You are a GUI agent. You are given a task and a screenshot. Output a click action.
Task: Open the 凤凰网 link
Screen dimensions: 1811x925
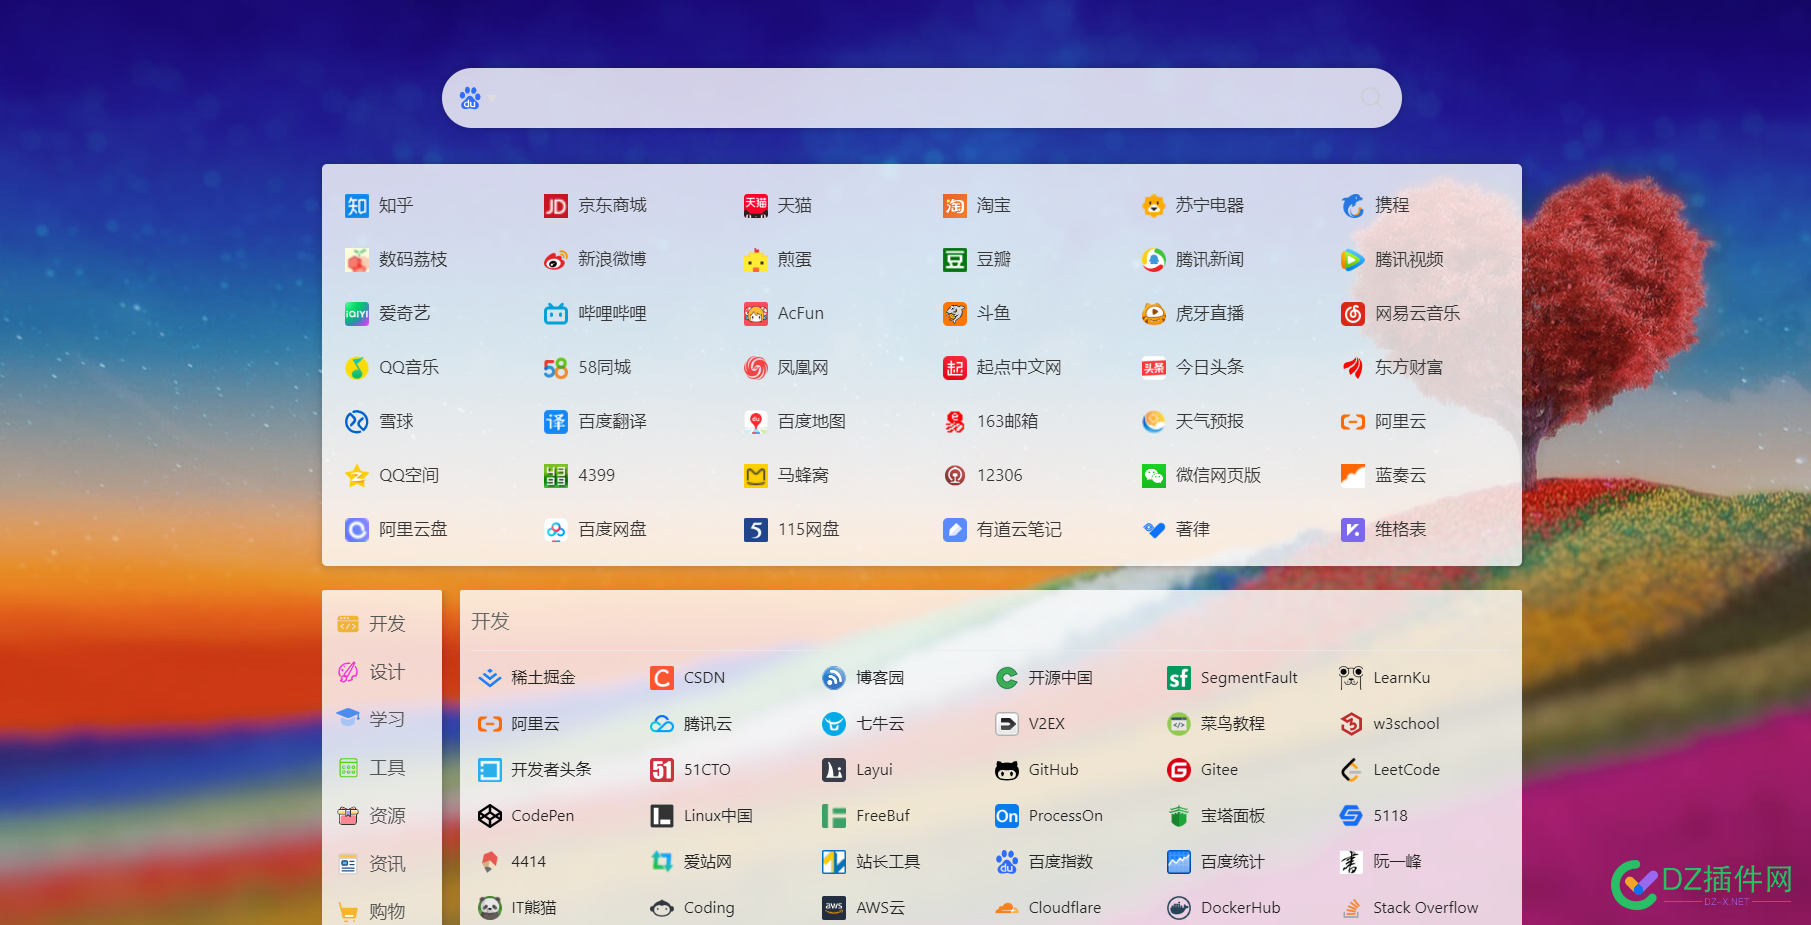tap(787, 368)
